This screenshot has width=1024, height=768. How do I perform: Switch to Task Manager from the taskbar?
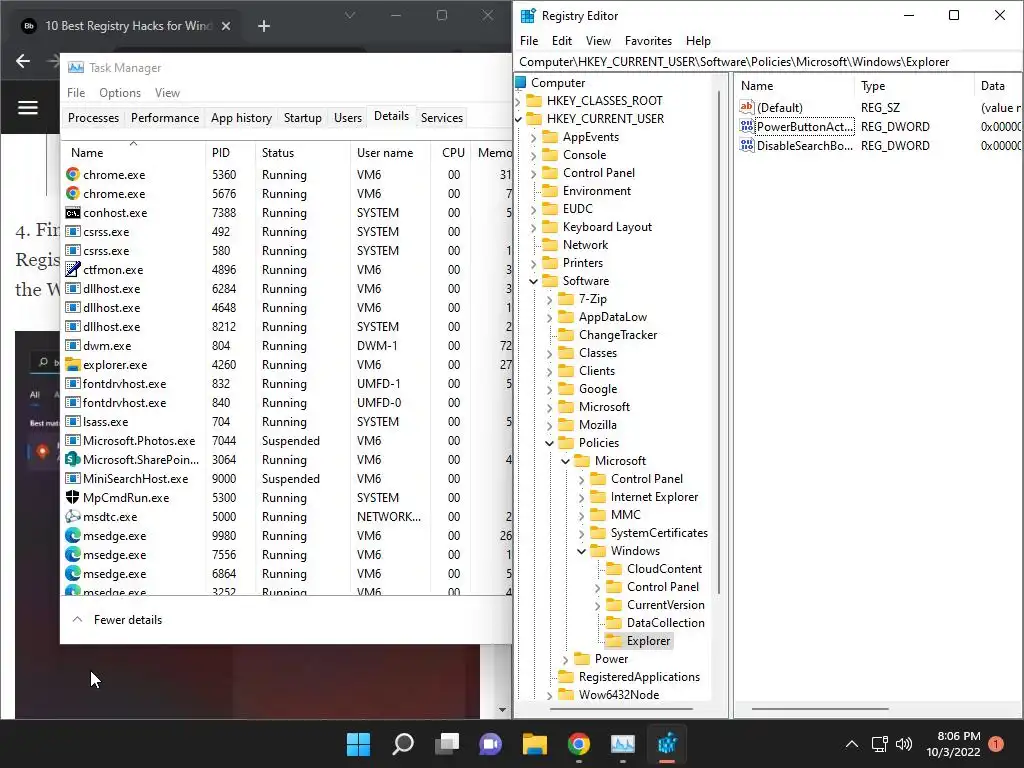622,744
